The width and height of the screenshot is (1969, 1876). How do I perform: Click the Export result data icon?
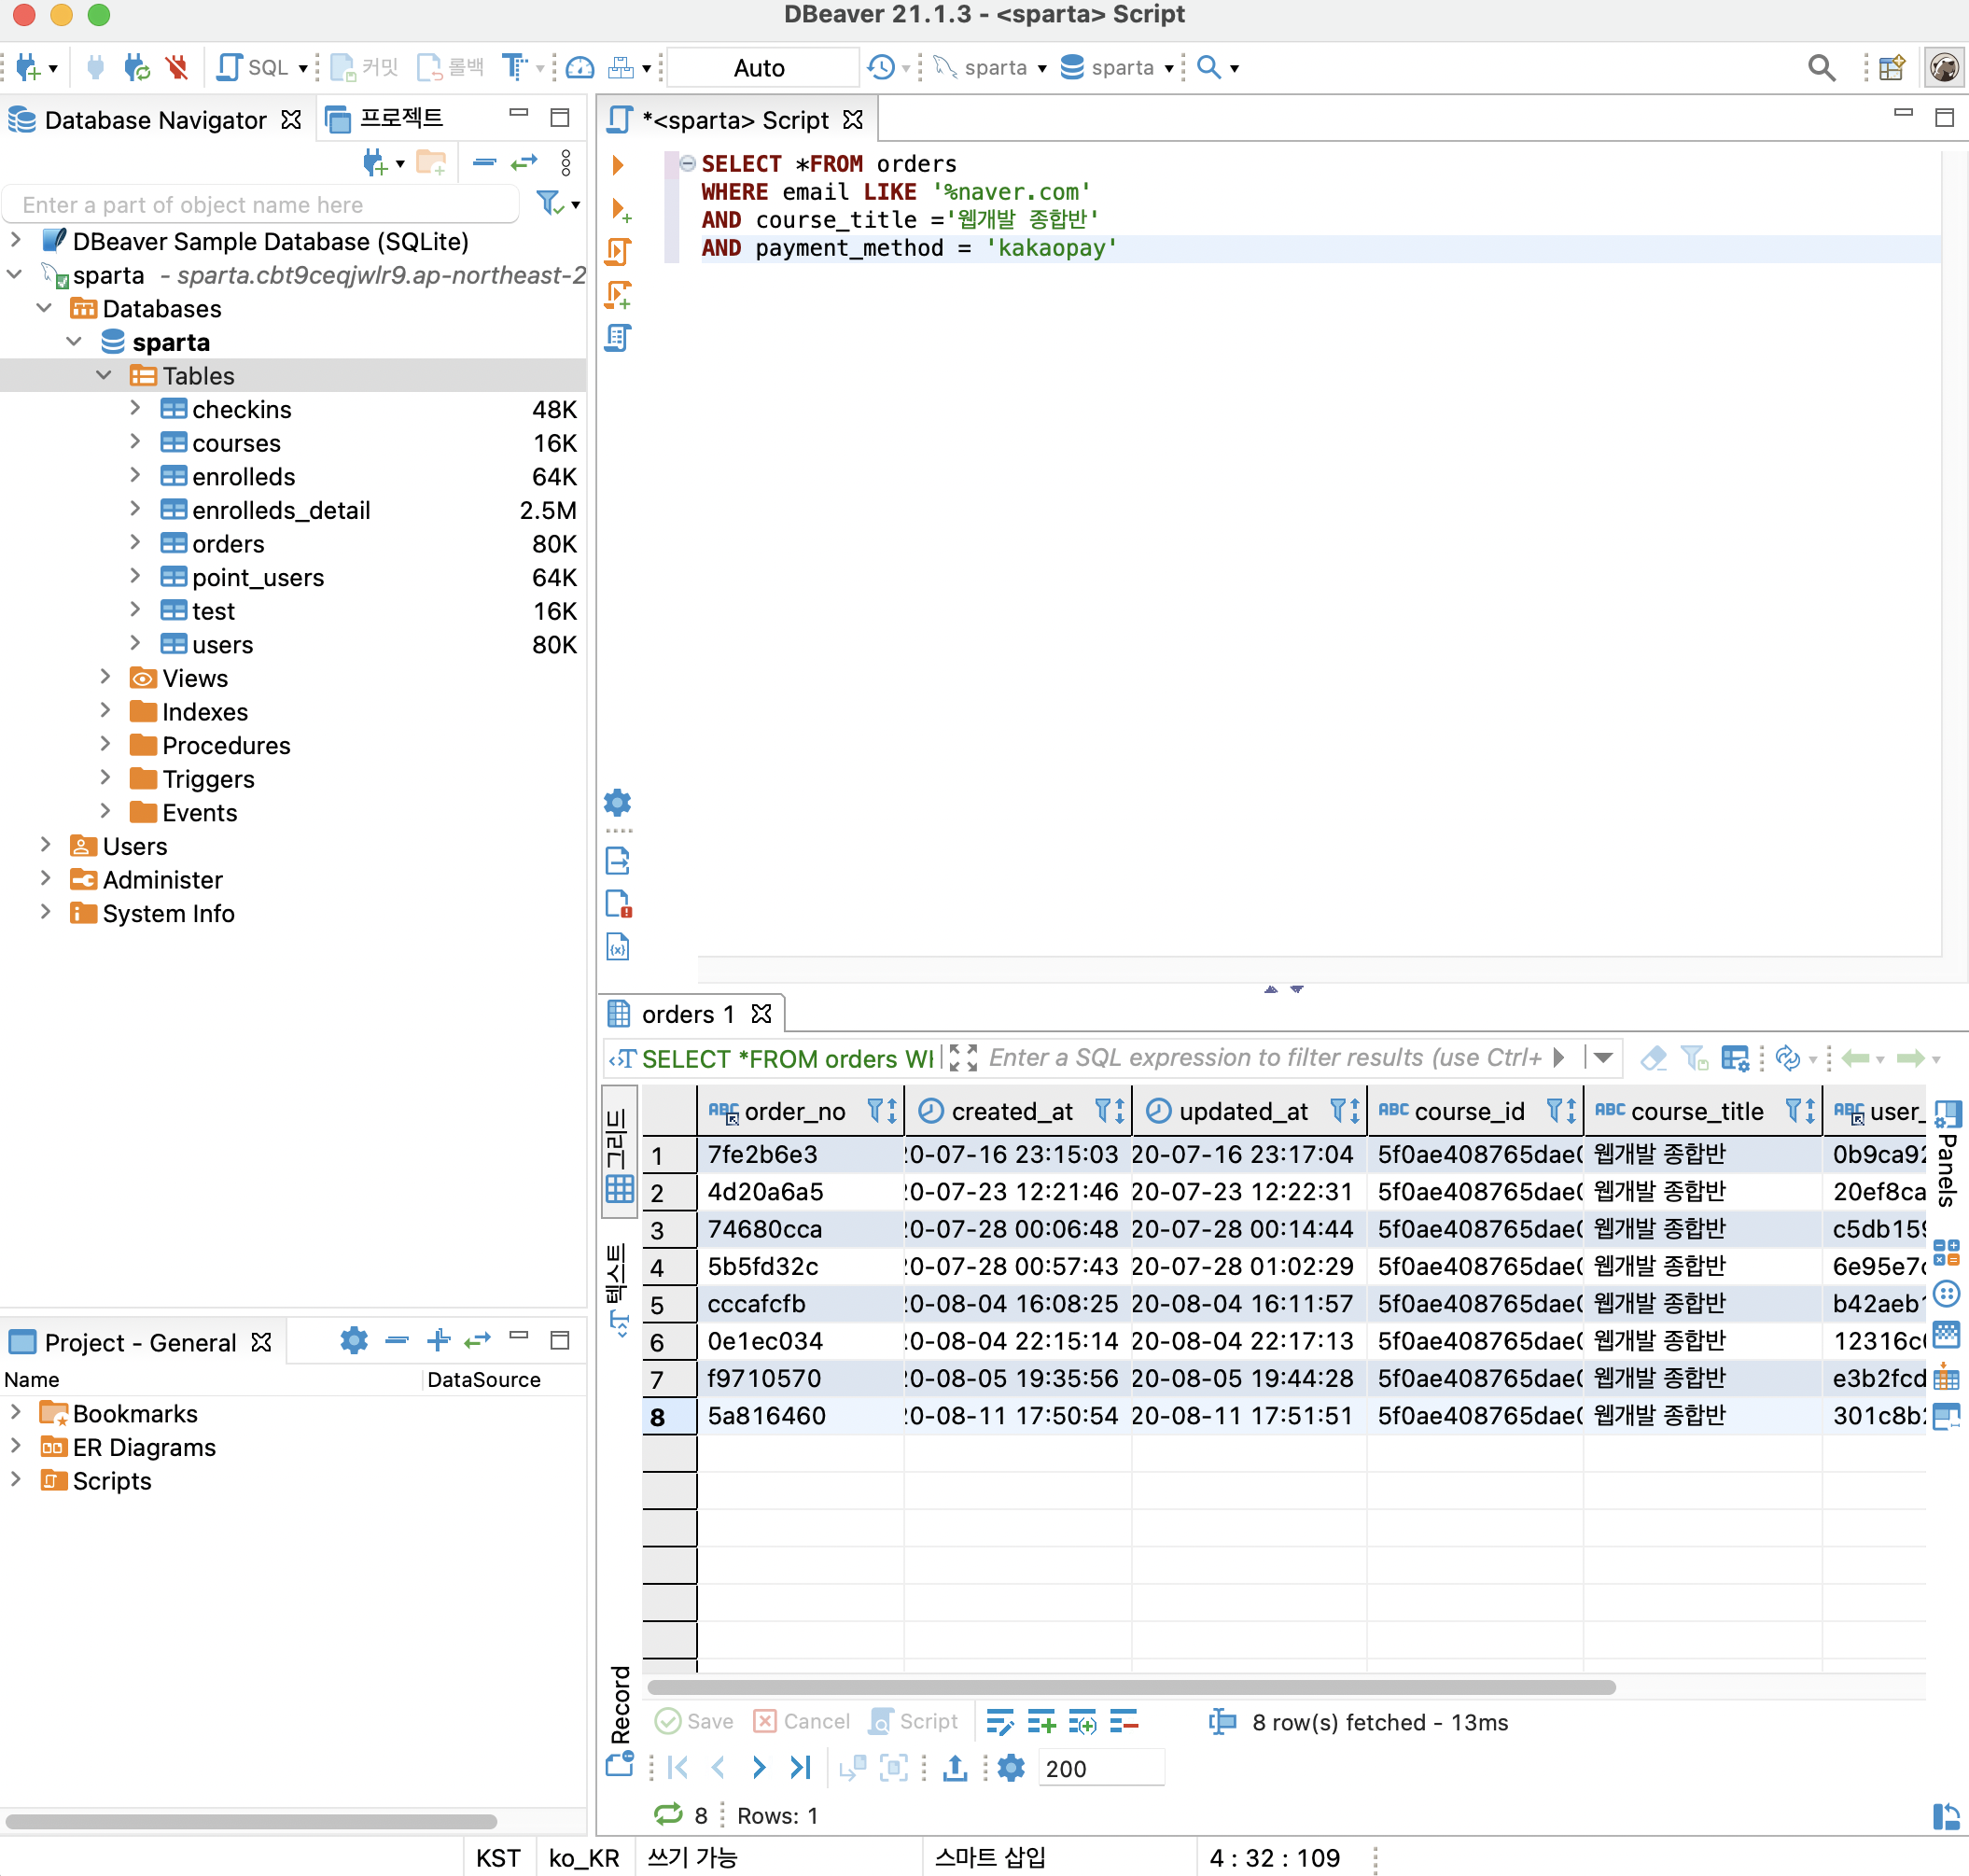(955, 1768)
